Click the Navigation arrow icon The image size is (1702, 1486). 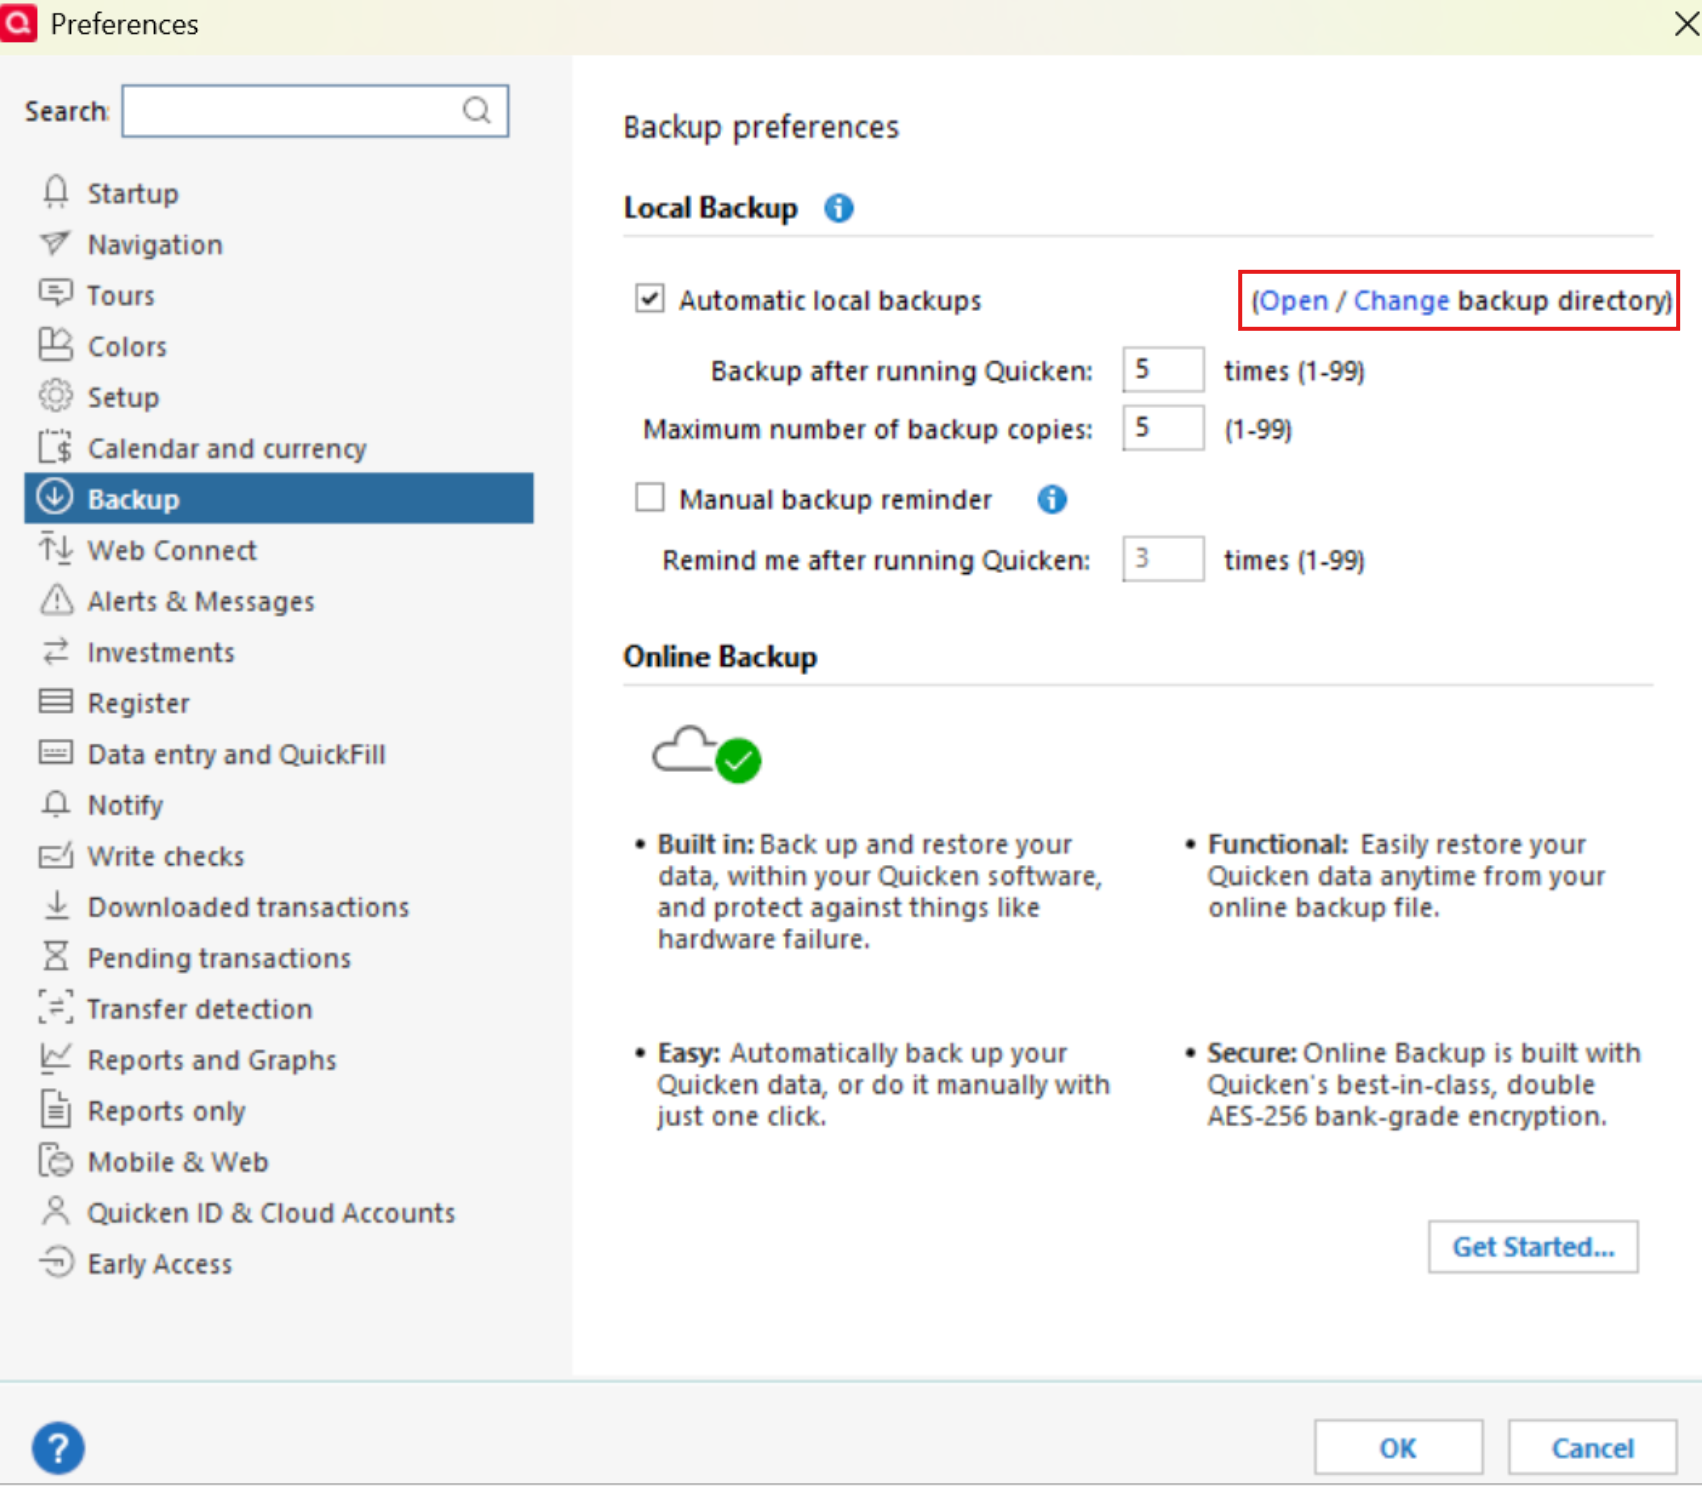click(55, 243)
